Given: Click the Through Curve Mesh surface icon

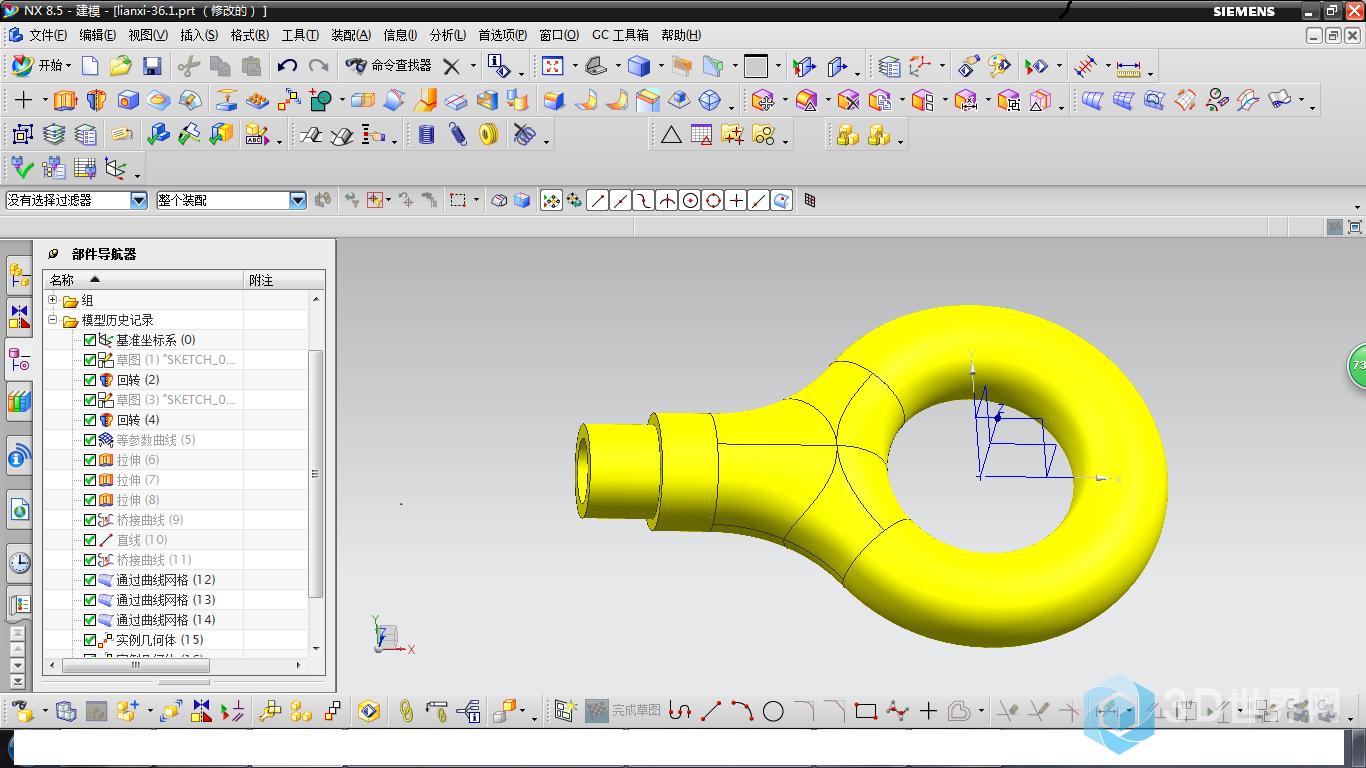Looking at the screenshot, I should point(1124,100).
